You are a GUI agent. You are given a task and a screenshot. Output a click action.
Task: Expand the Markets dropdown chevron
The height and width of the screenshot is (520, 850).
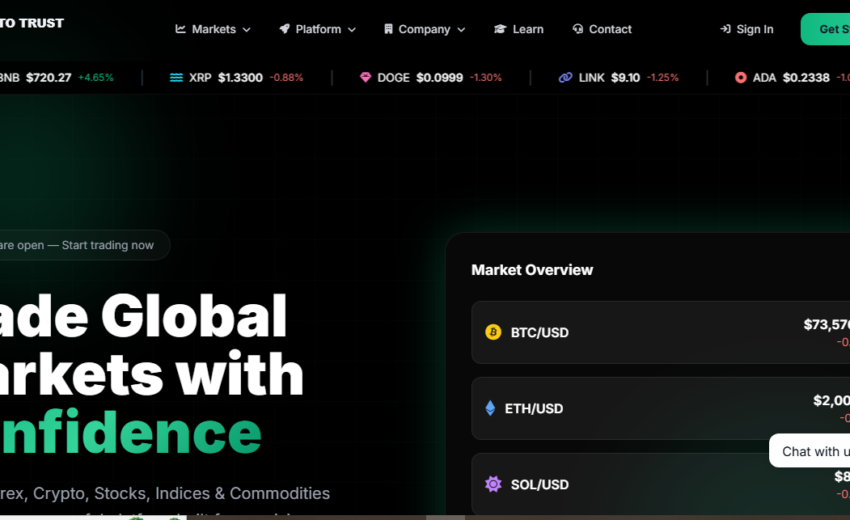click(247, 30)
